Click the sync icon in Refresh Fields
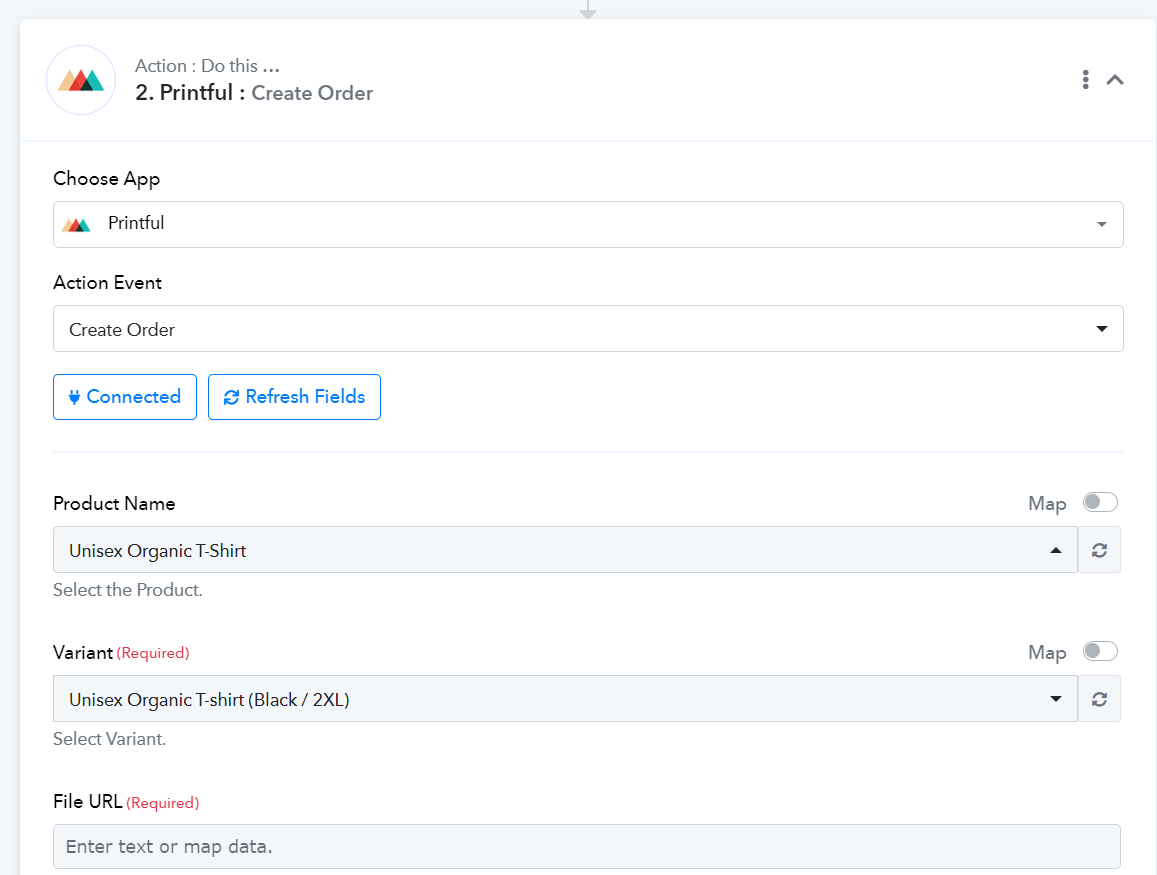The height and width of the screenshot is (875, 1157). coord(231,397)
